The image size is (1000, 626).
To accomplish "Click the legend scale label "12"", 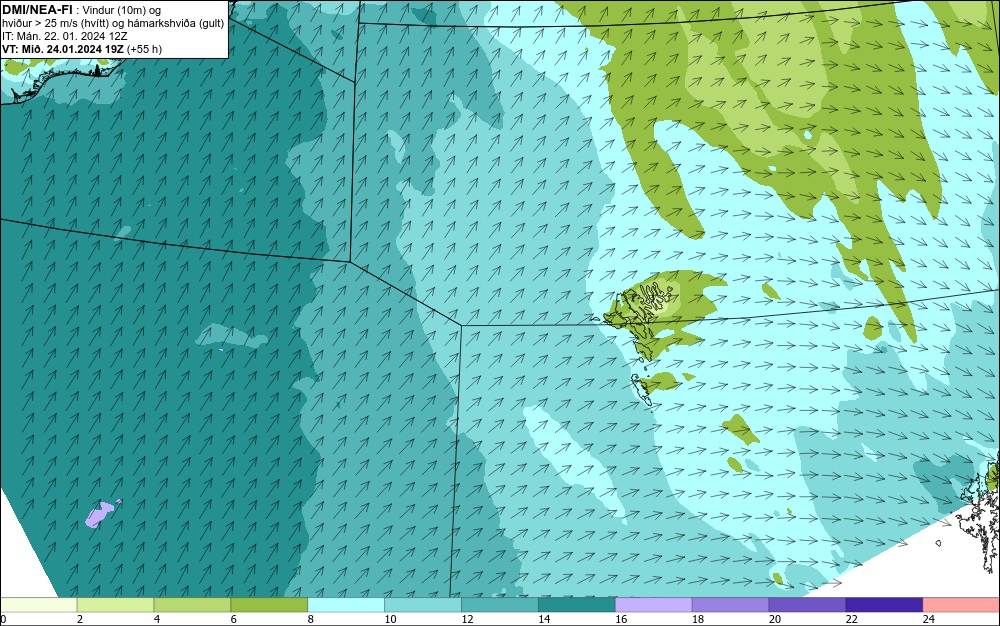I will click(467, 619).
